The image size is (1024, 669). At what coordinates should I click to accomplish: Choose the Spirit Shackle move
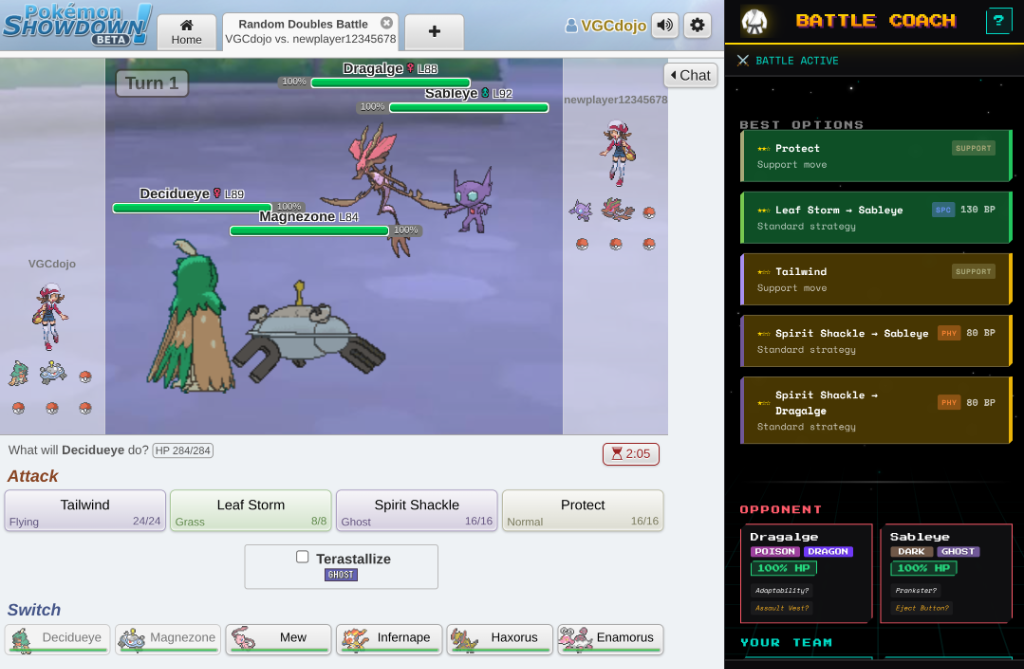tap(416, 511)
